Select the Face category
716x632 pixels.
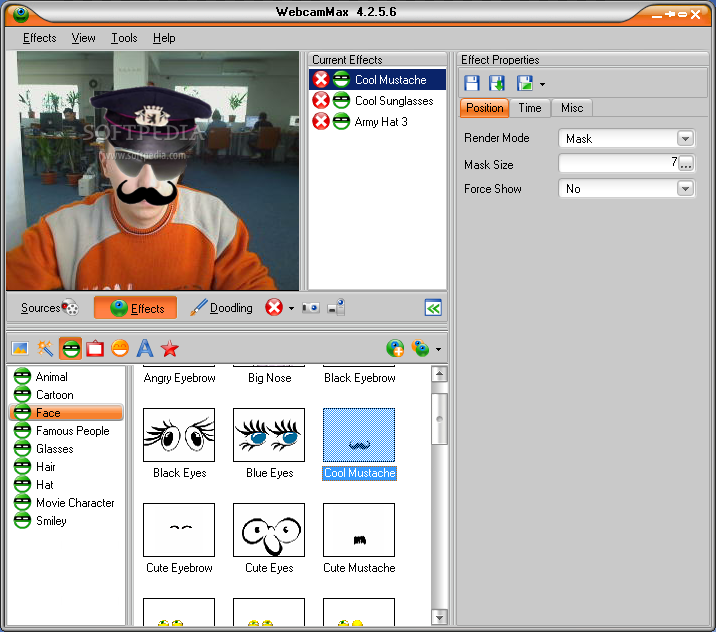point(66,413)
